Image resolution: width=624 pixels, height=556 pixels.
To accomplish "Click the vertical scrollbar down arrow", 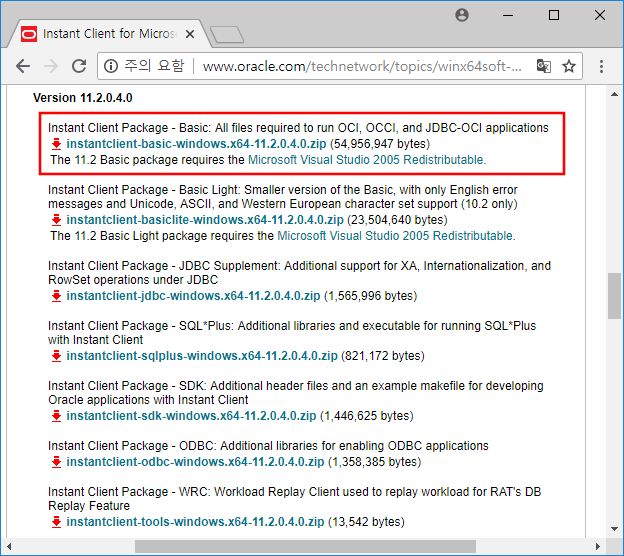I will click(x=614, y=529).
